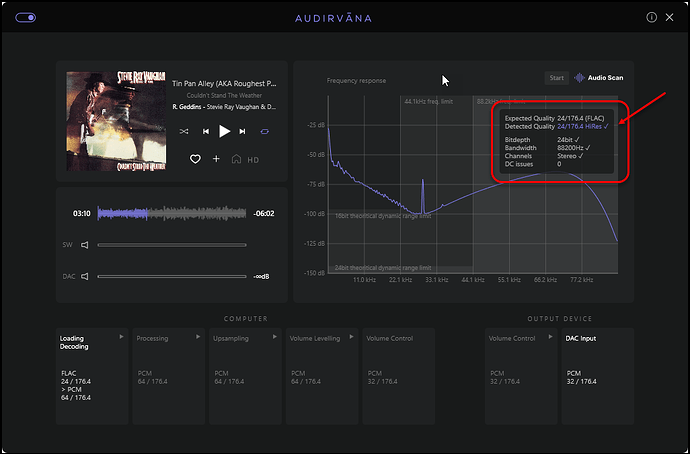
Task: Click the HD quality badge
Action: (253, 160)
